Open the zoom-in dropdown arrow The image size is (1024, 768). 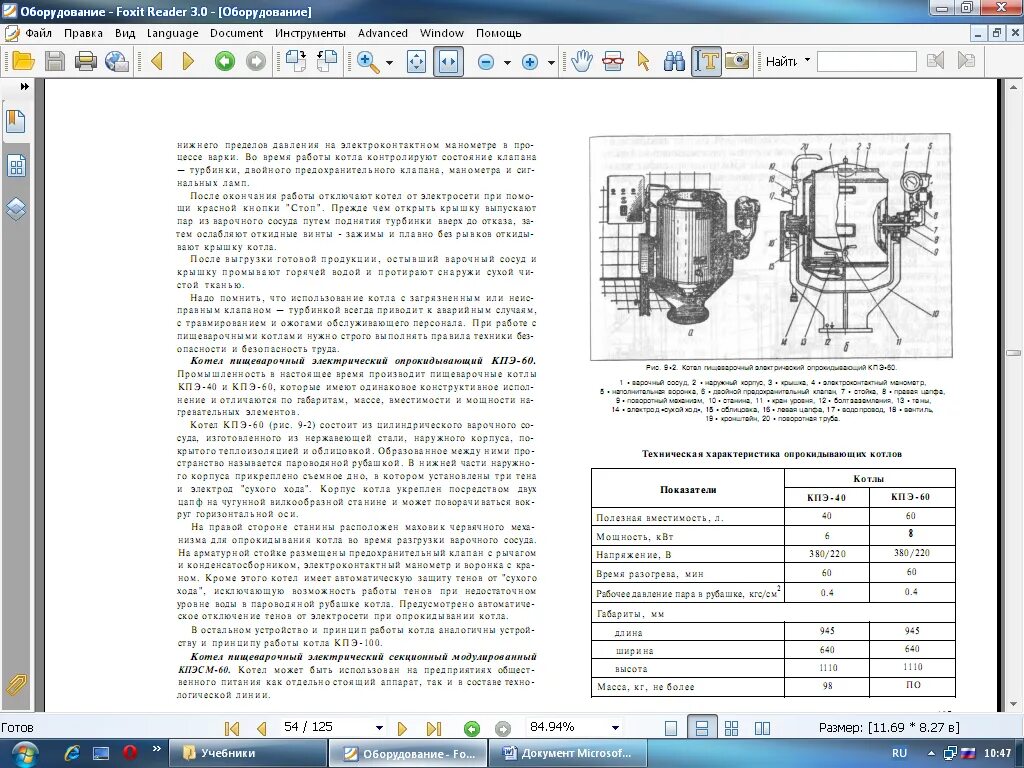tap(551, 63)
